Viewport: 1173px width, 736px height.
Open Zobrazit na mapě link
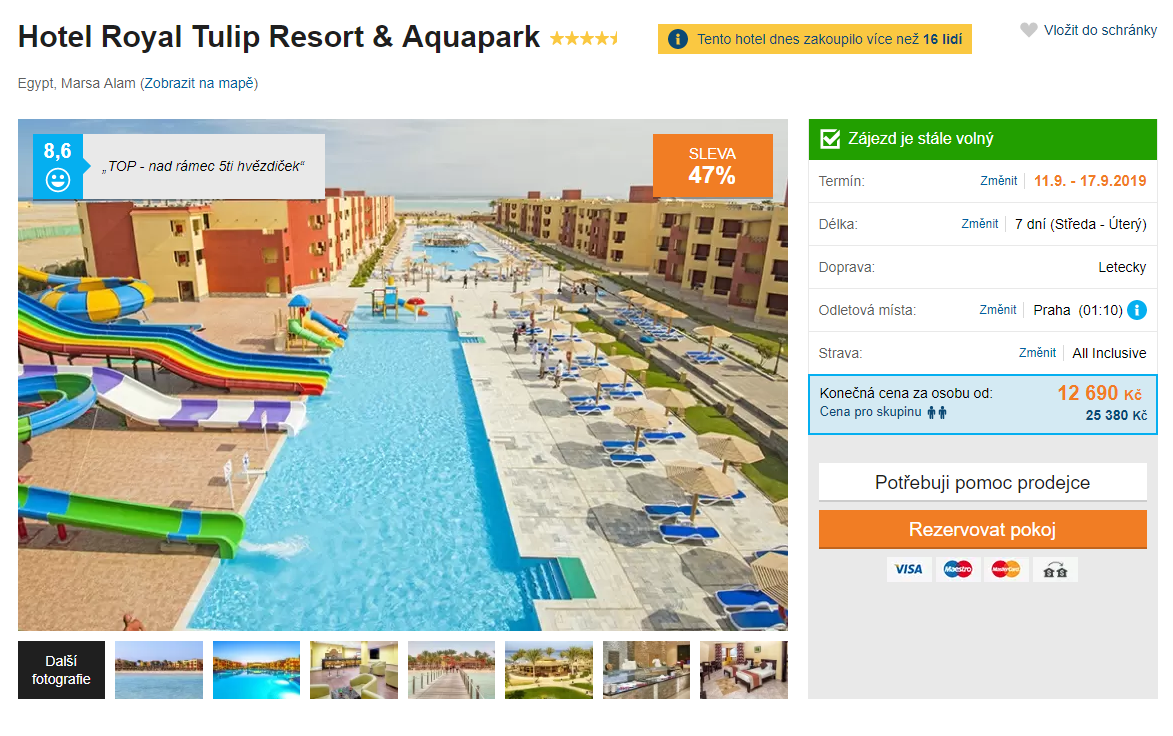coord(199,83)
